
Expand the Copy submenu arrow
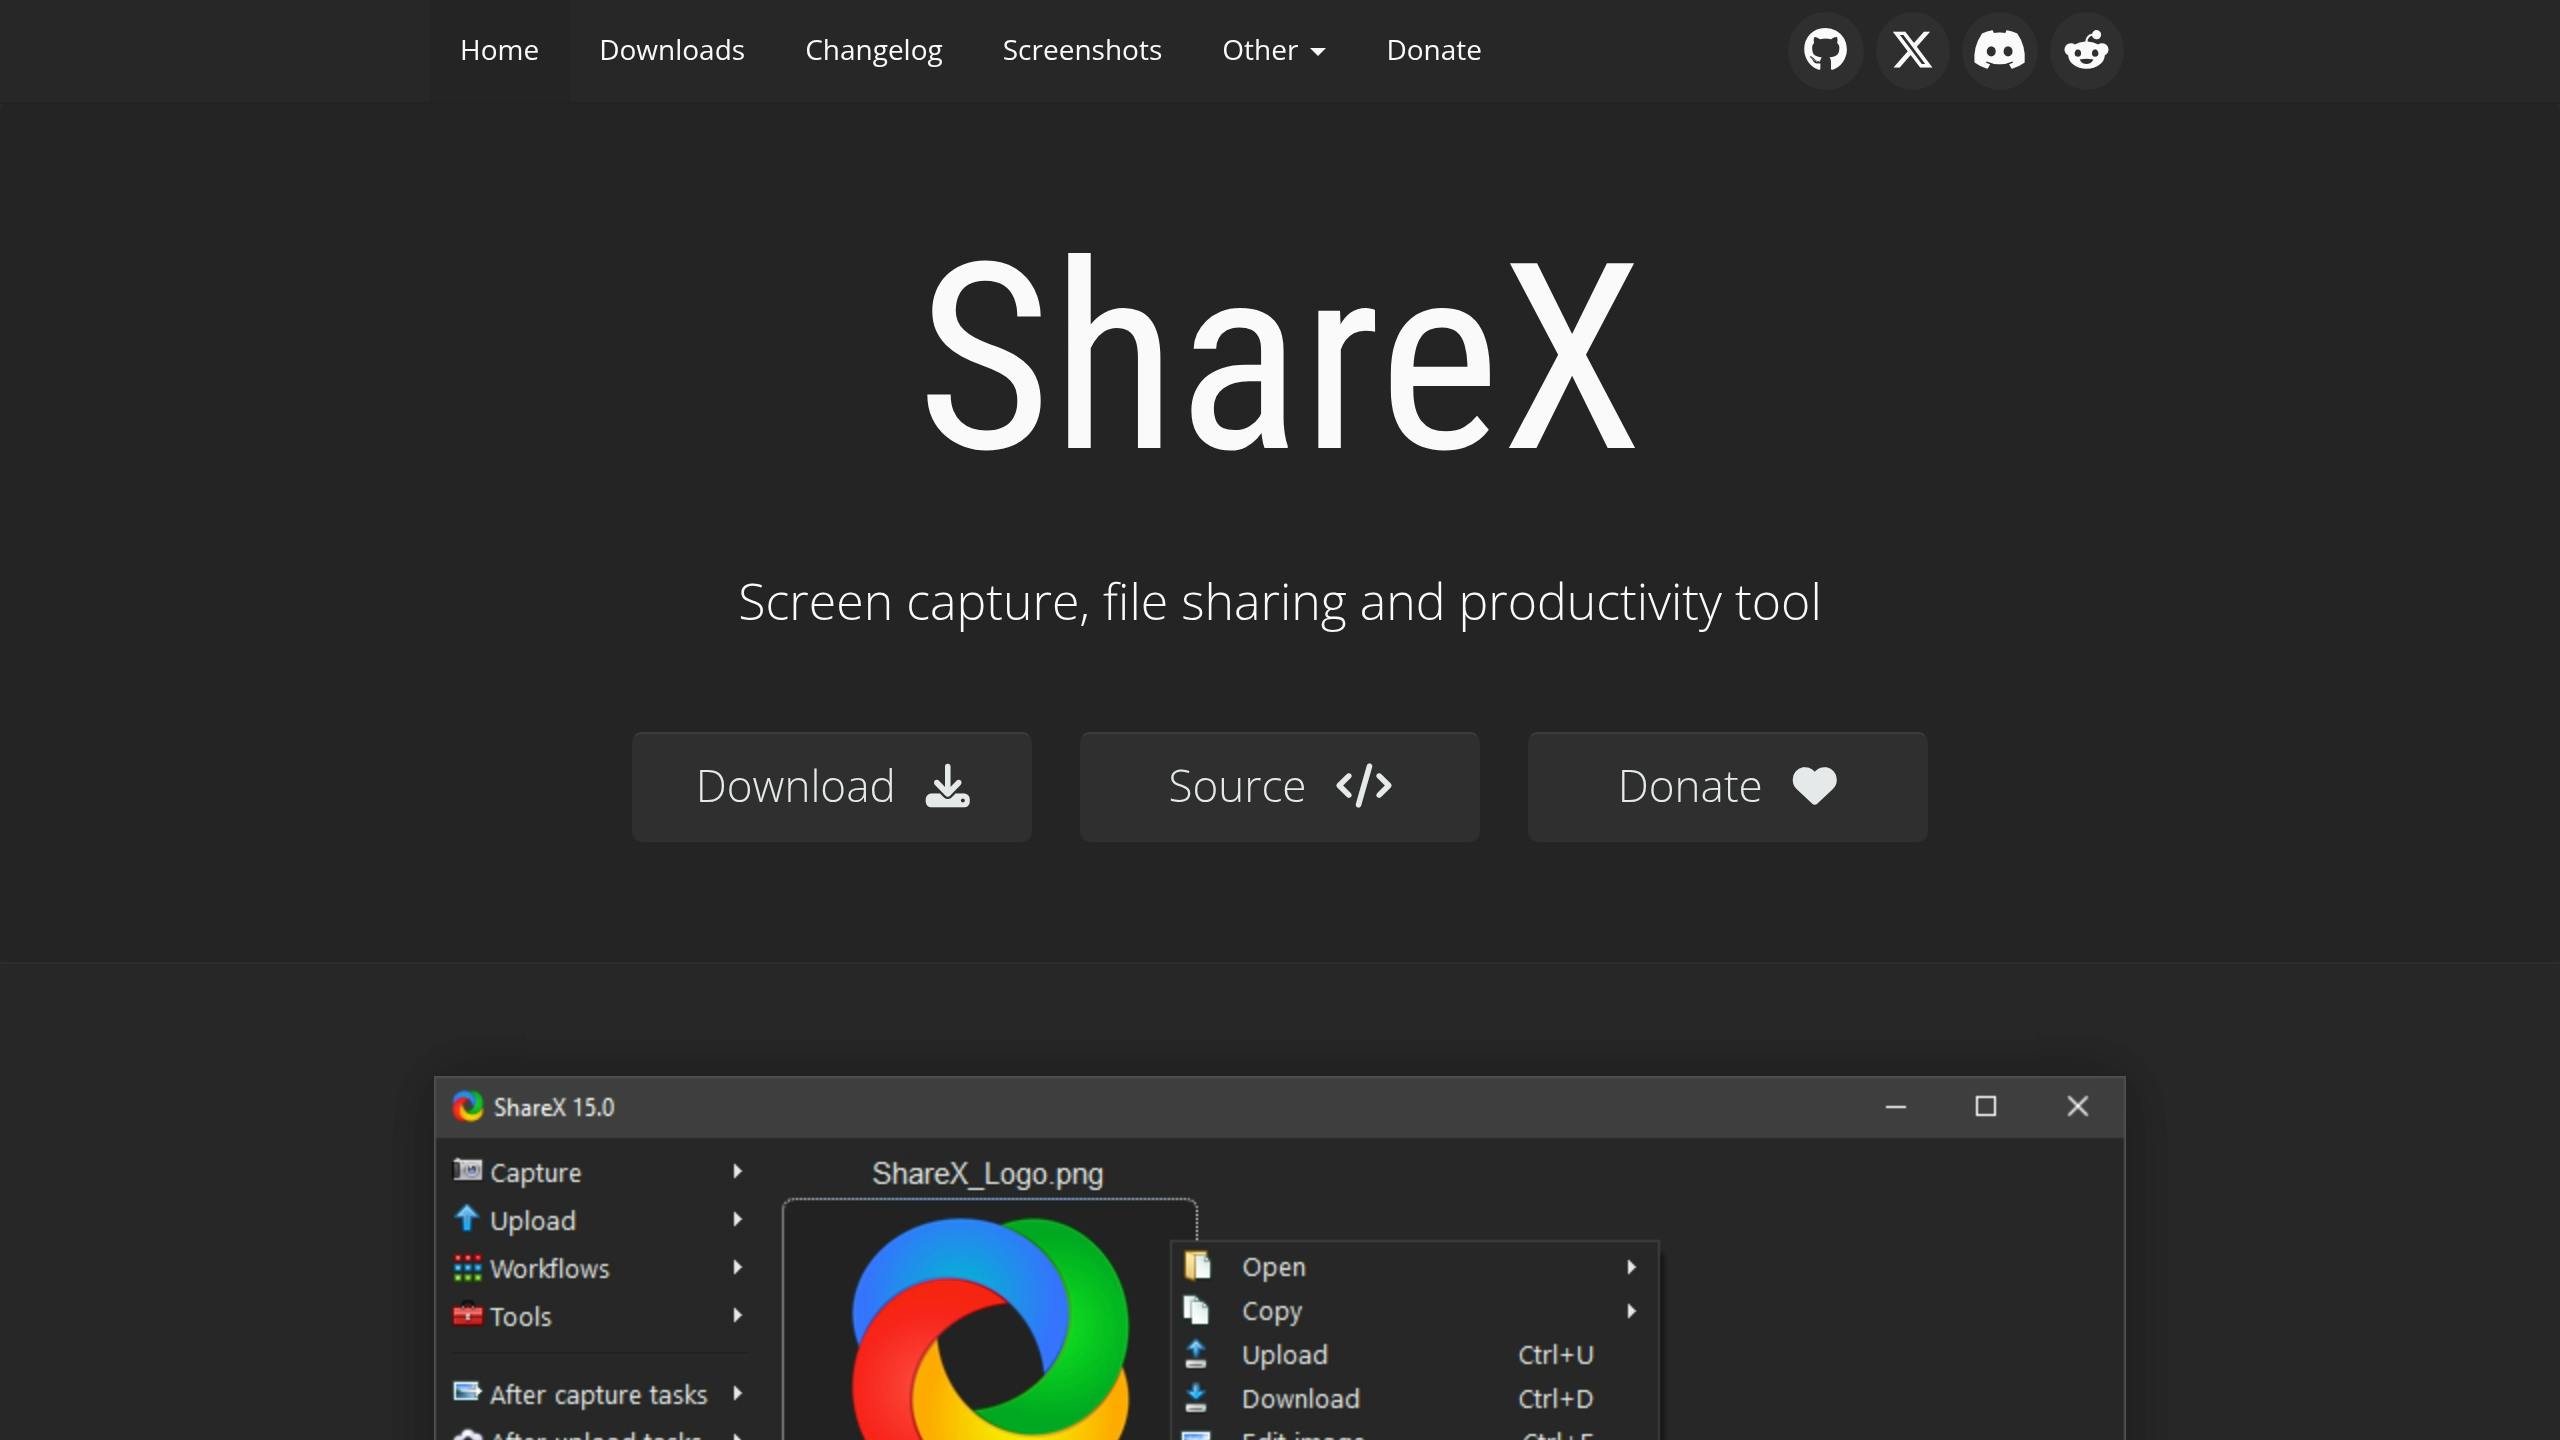pyautogui.click(x=1631, y=1311)
